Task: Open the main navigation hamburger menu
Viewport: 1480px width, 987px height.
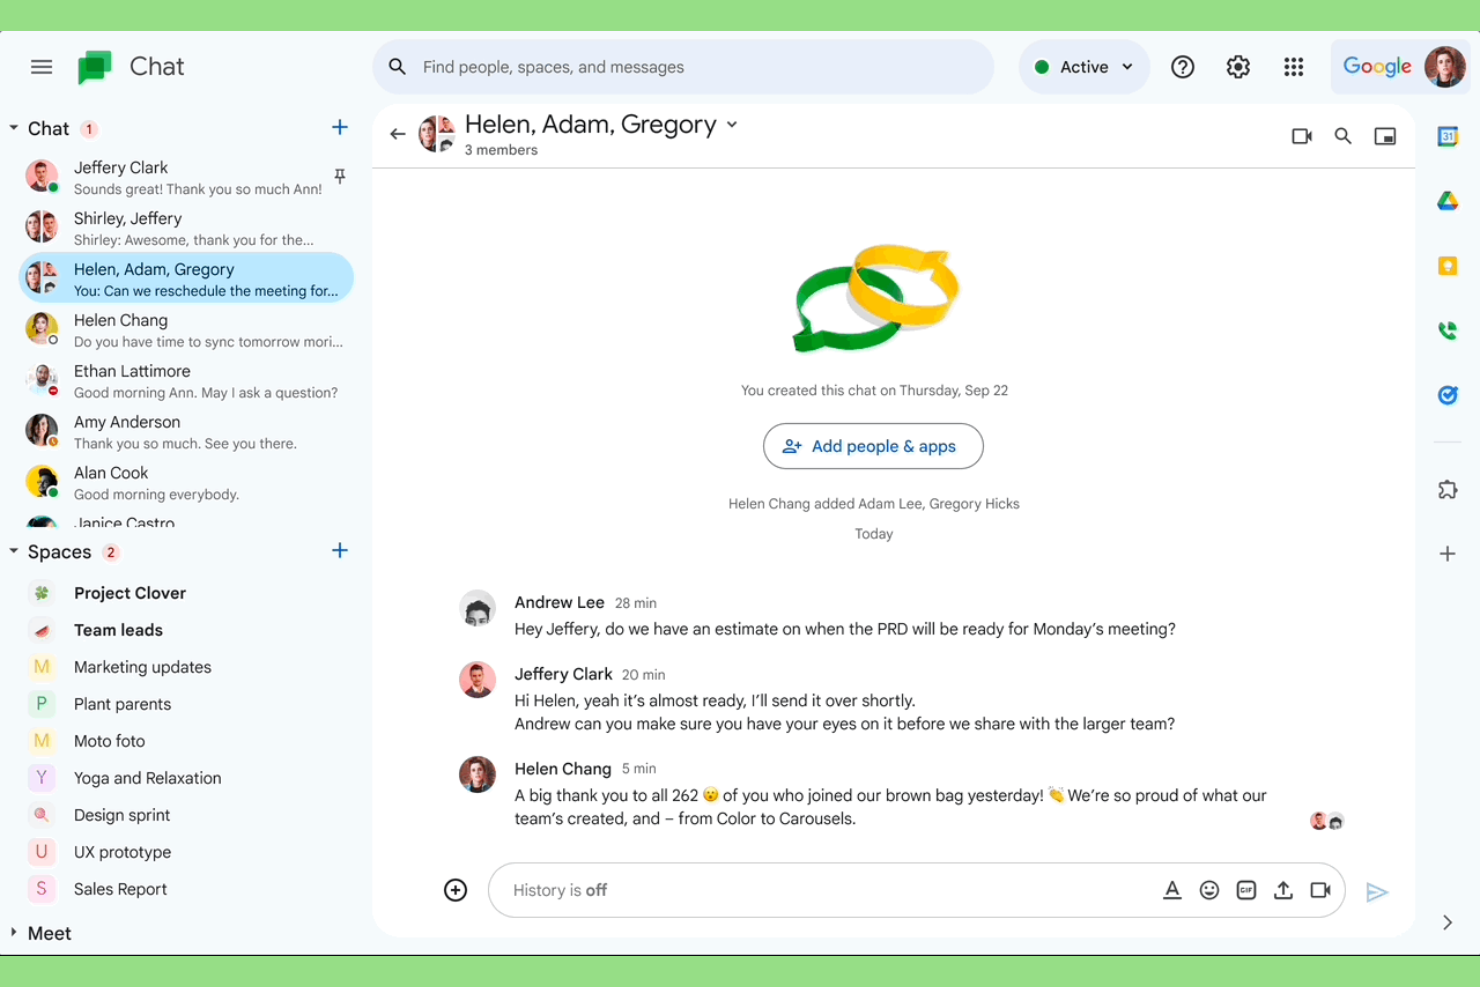Action: click(x=41, y=66)
